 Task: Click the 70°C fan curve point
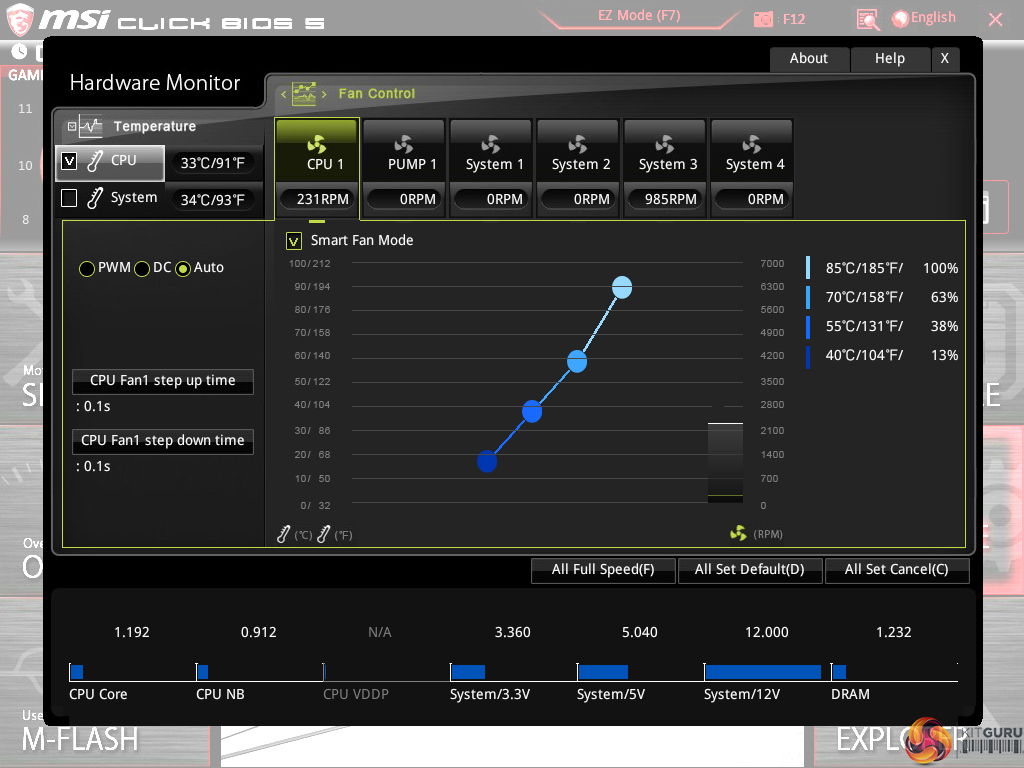tap(577, 361)
